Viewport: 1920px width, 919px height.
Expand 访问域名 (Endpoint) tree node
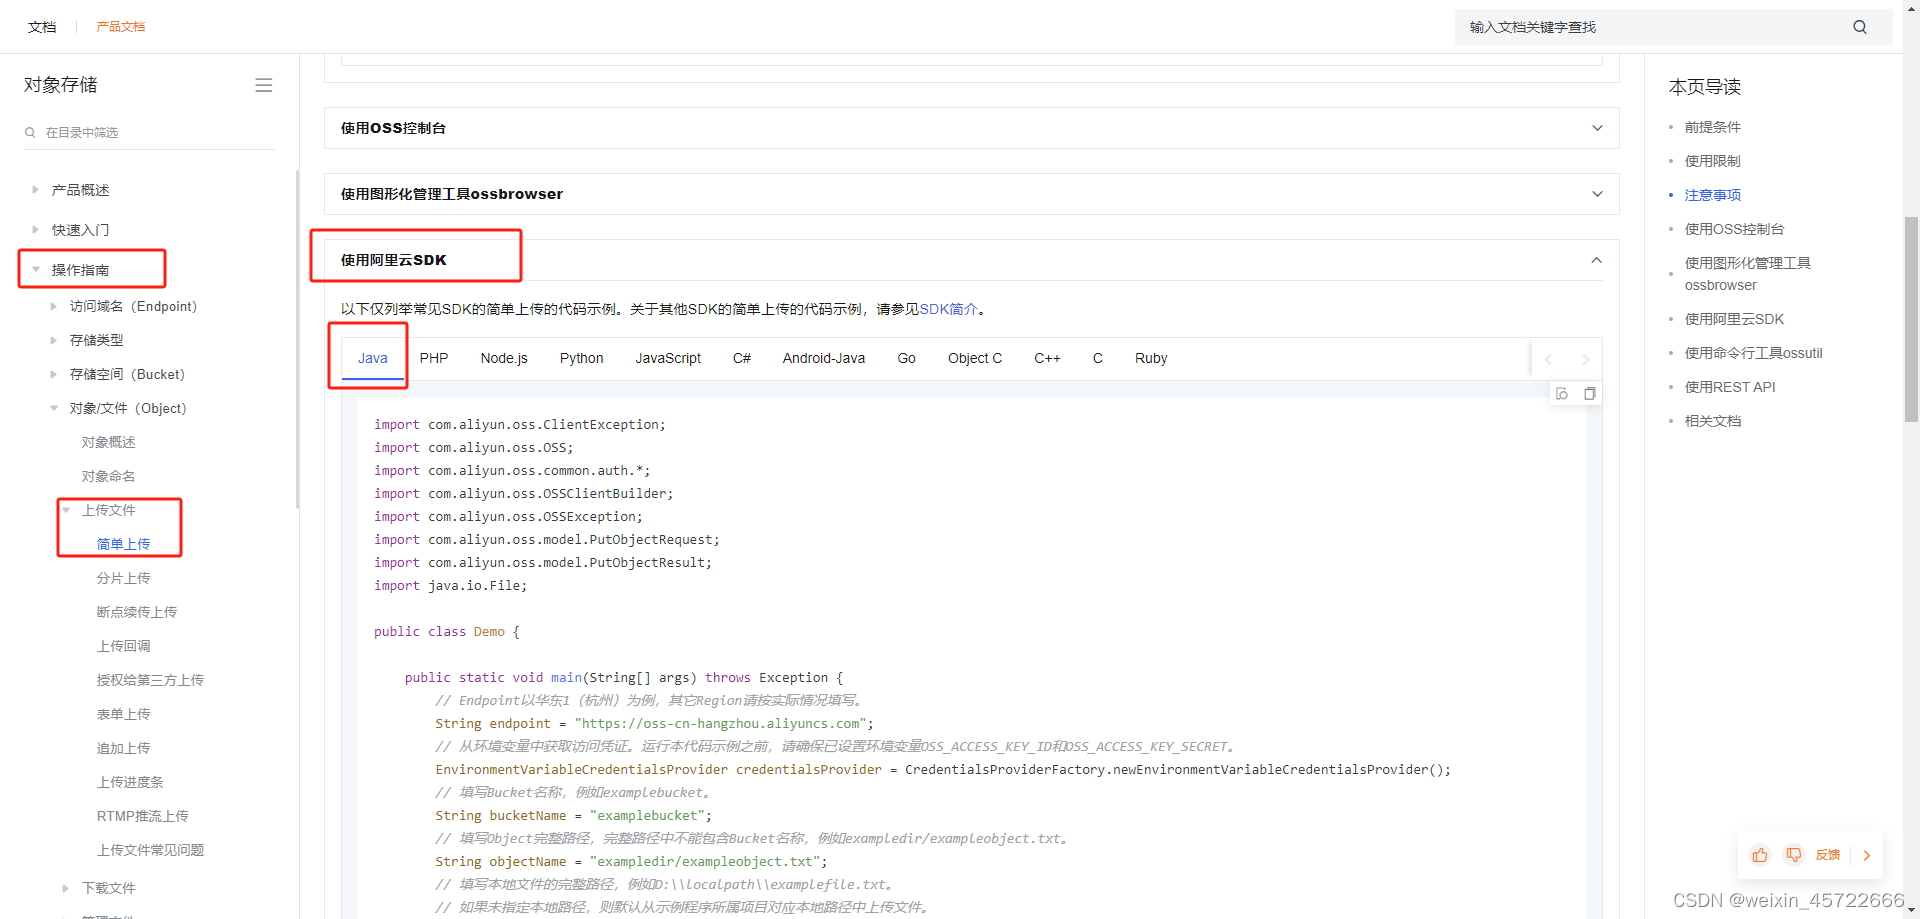click(54, 306)
